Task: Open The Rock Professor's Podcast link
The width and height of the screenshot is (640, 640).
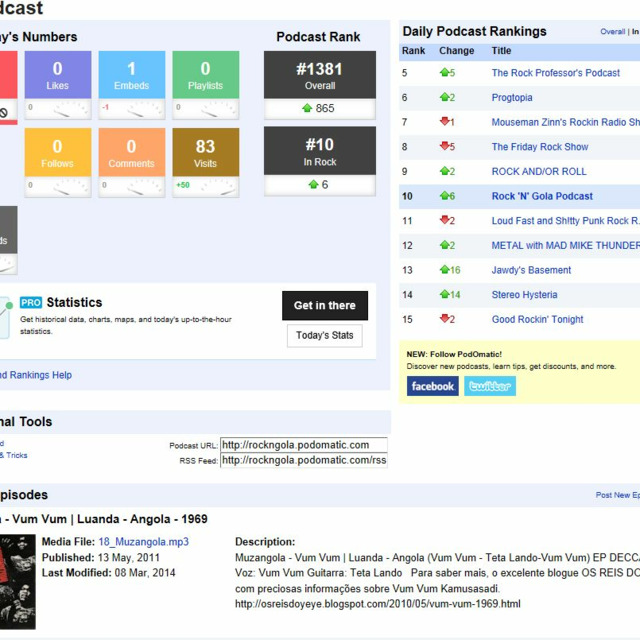Action: point(555,73)
